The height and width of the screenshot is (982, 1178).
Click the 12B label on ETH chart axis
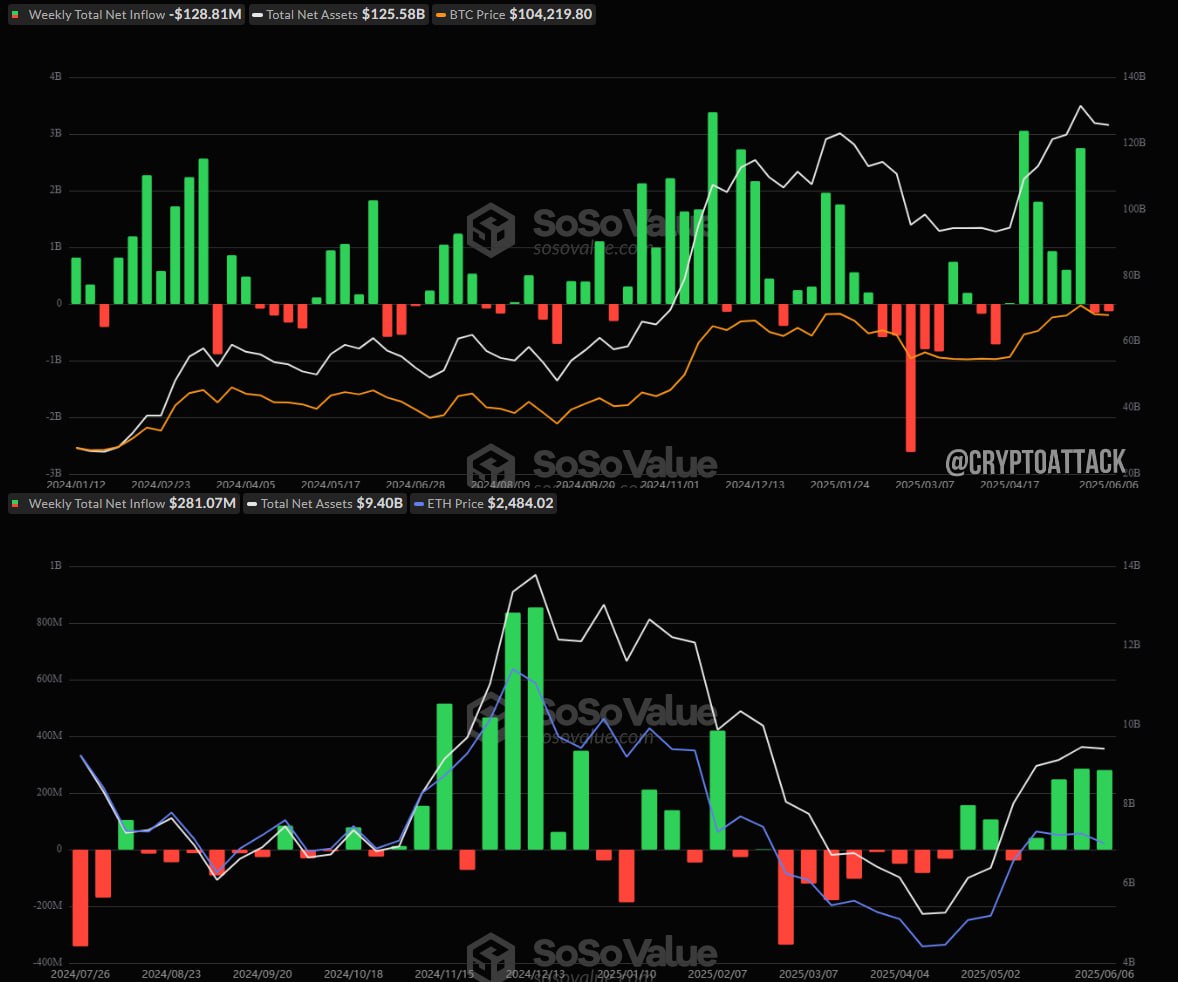pyautogui.click(x=1131, y=645)
